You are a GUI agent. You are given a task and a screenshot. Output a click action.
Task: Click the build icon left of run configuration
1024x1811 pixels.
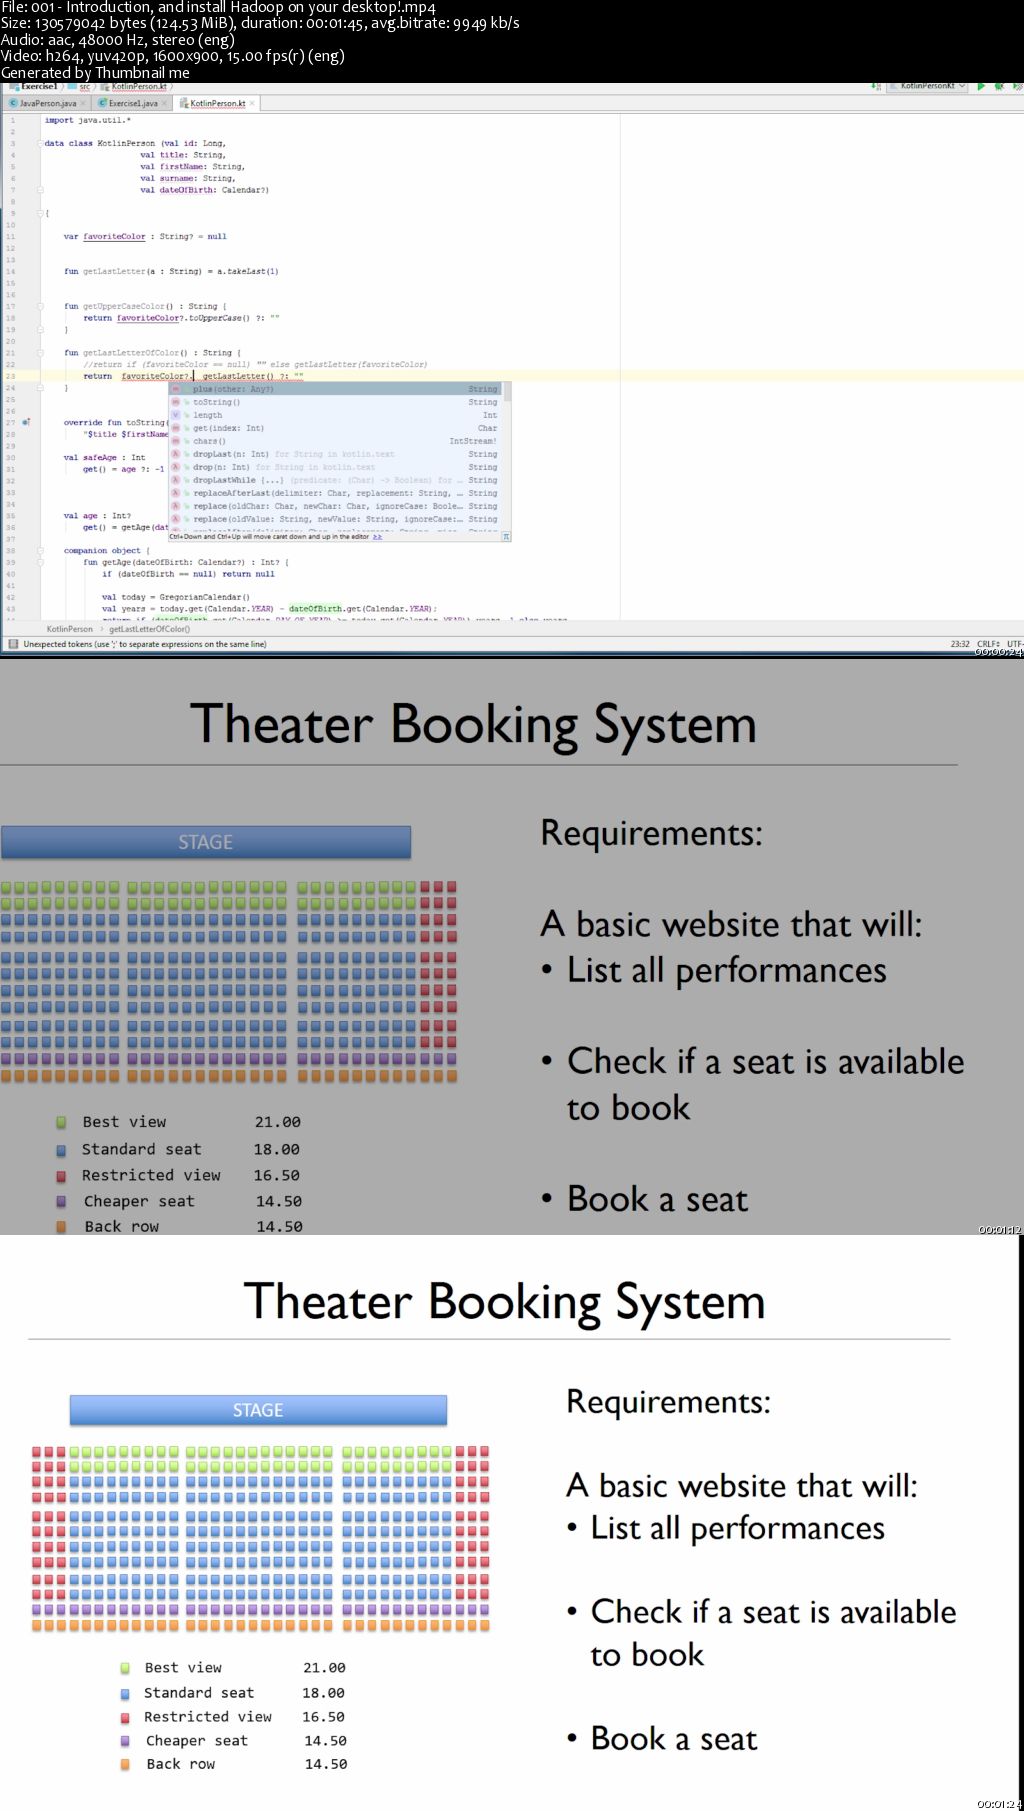pos(875,87)
